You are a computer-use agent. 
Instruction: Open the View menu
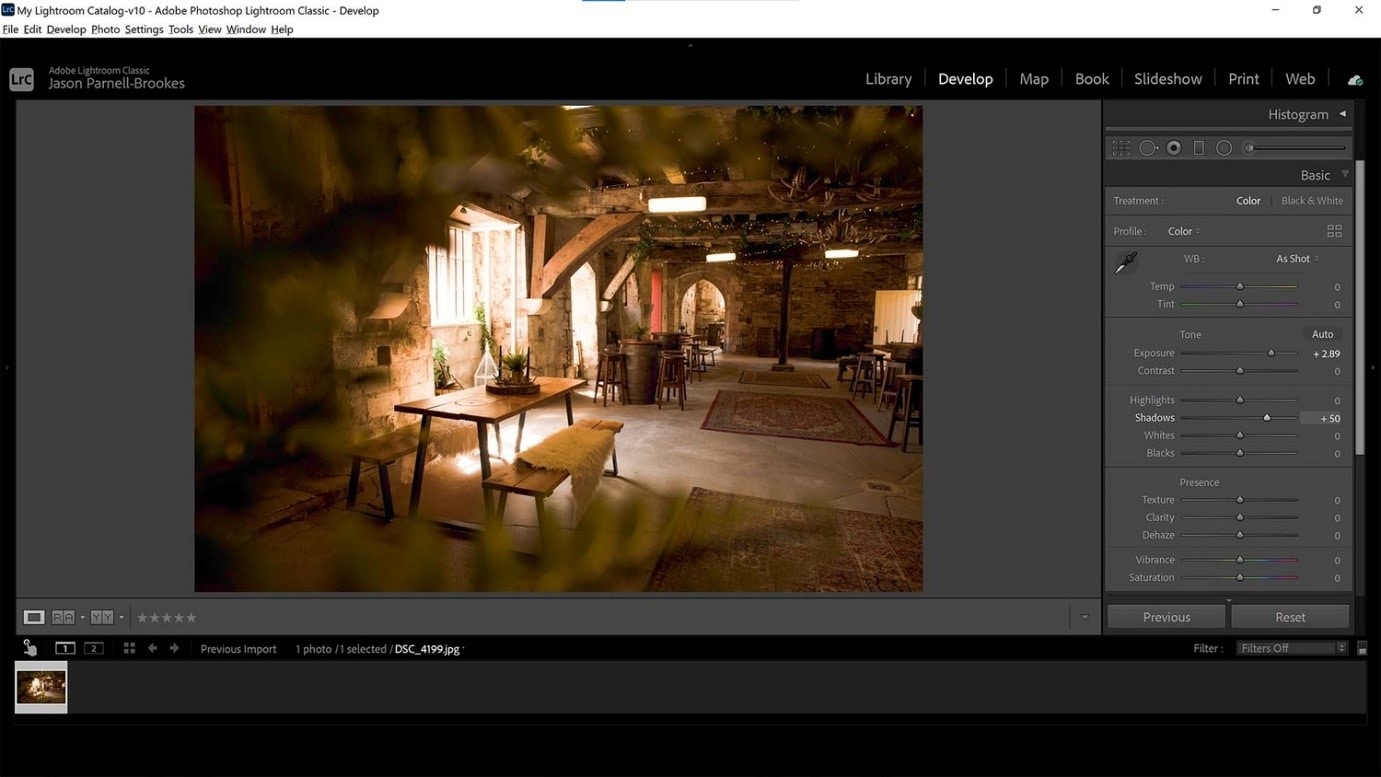210,30
